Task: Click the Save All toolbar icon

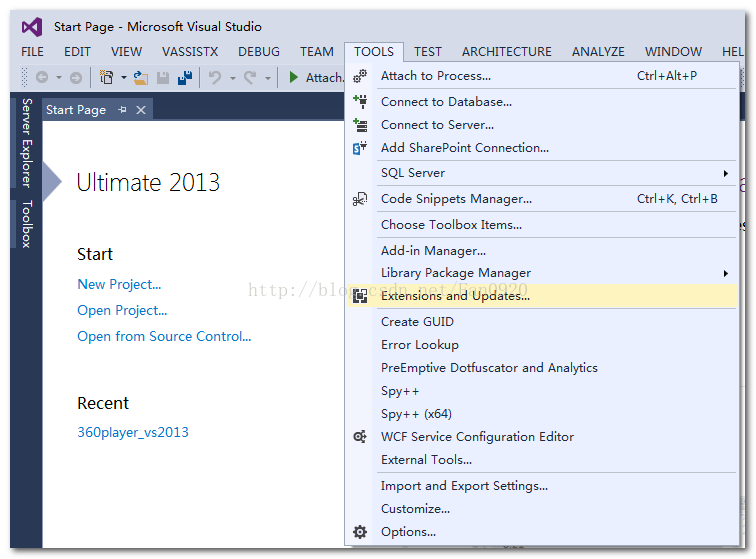Action: click(x=185, y=77)
